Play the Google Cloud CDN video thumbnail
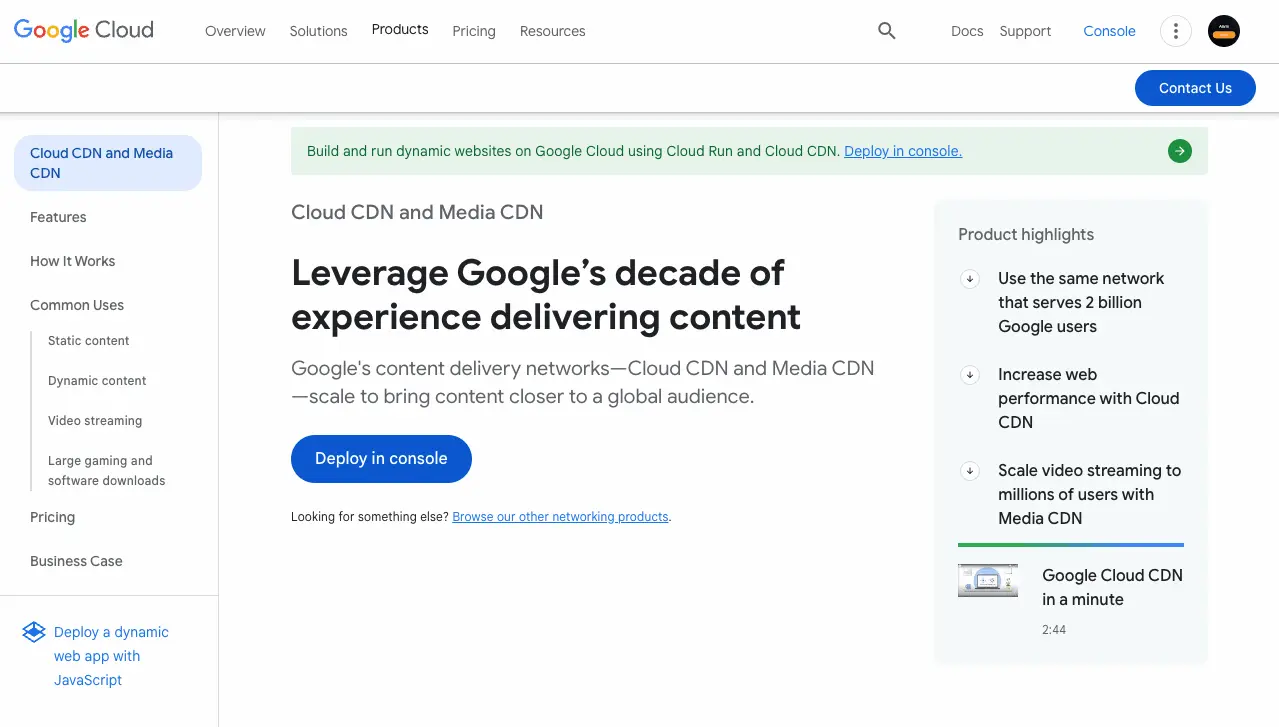This screenshot has width=1279, height=727. click(988, 580)
